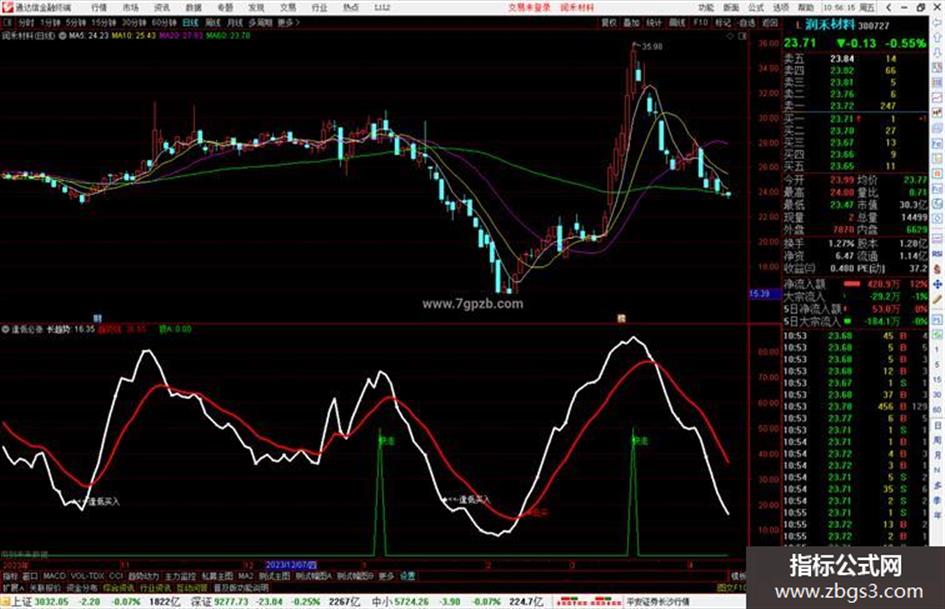Image resolution: width=945 pixels, height=609 pixels.
Task: Click the stock name 润禾材料 header
Action: (x=830, y=25)
